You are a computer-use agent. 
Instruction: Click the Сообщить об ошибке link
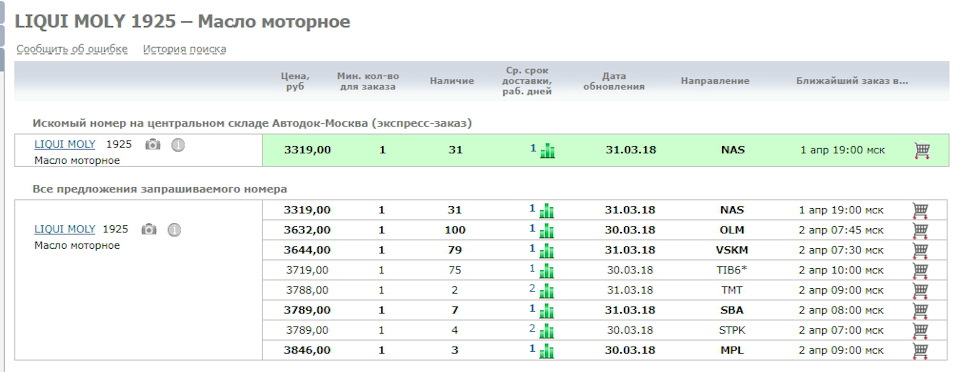tap(72, 49)
